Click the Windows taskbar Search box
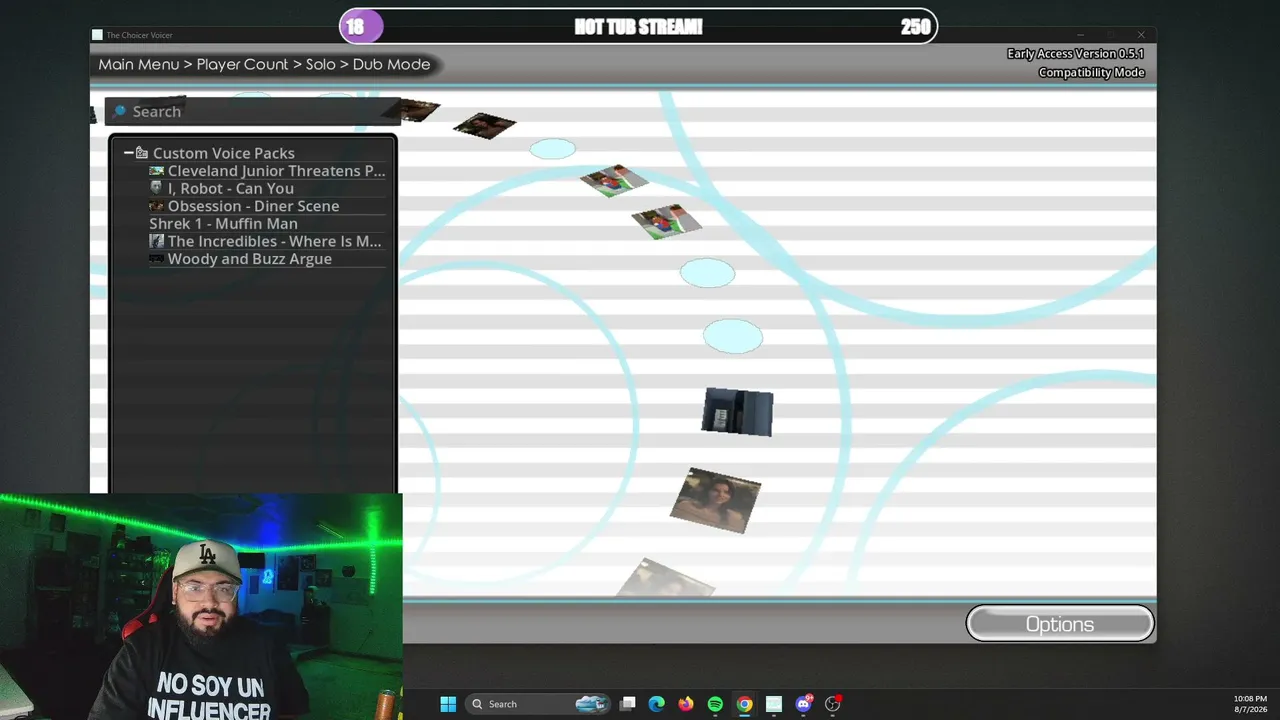1280x720 pixels. pos(538,704)
